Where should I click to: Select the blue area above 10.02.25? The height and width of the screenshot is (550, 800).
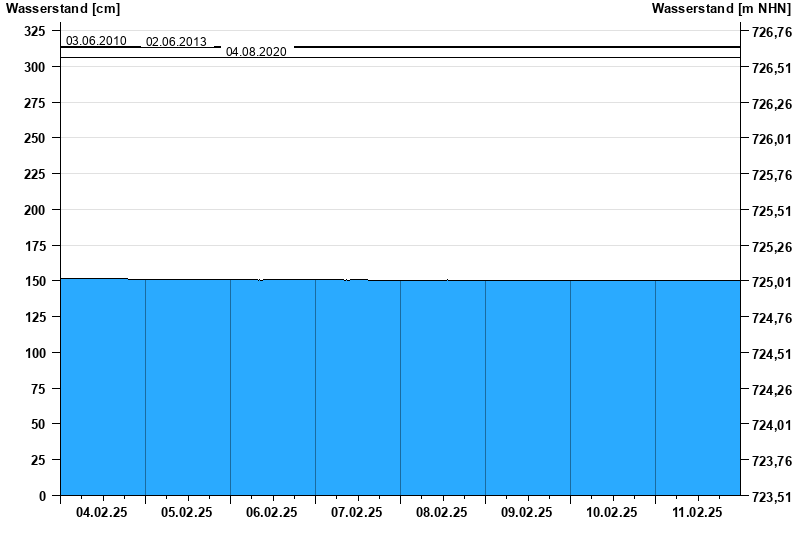pyautogui.click(x=612, y=388)
